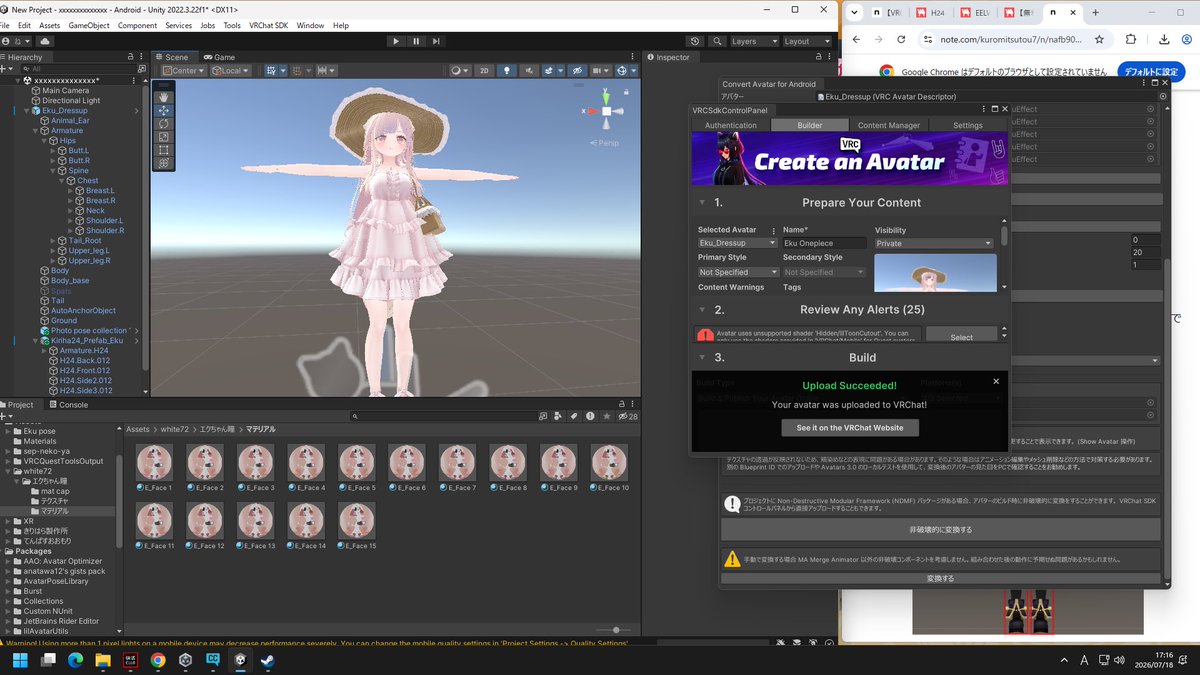Collapse the Chest node in Hierarchy
The image size is (1200, 675).
tap(69, 181)
